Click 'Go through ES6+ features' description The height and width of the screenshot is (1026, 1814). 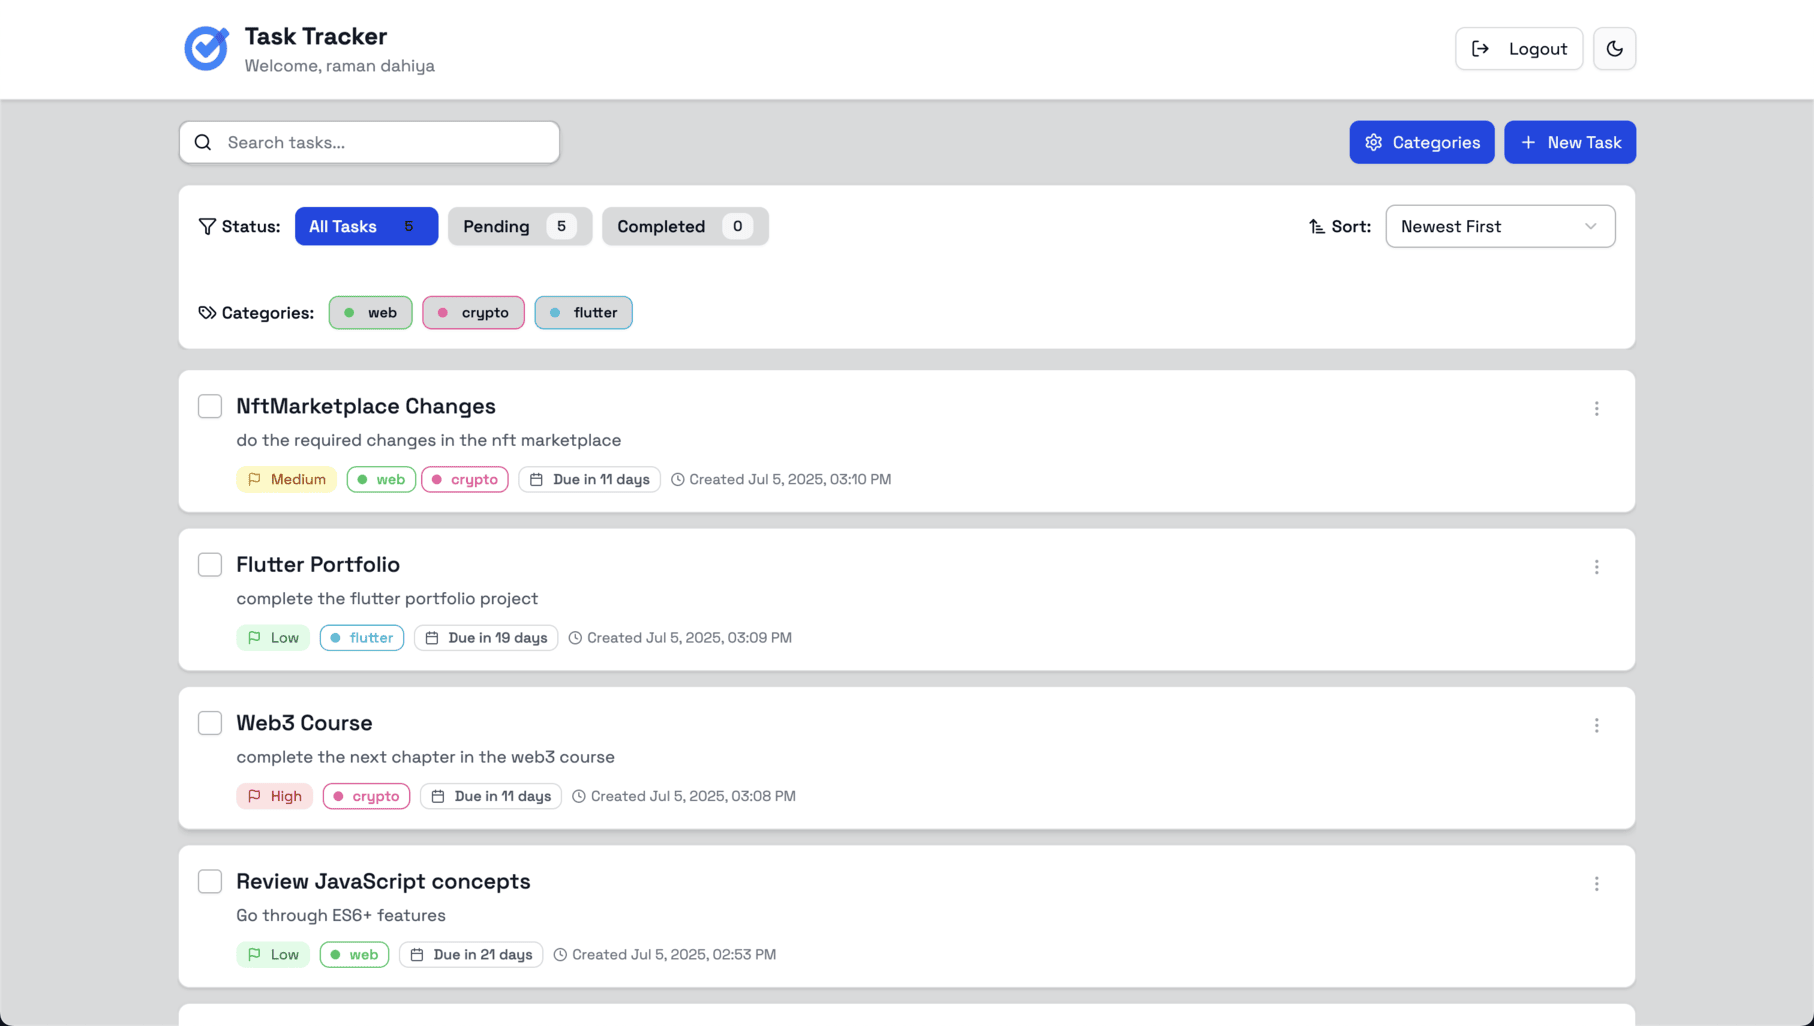[341, 915]
